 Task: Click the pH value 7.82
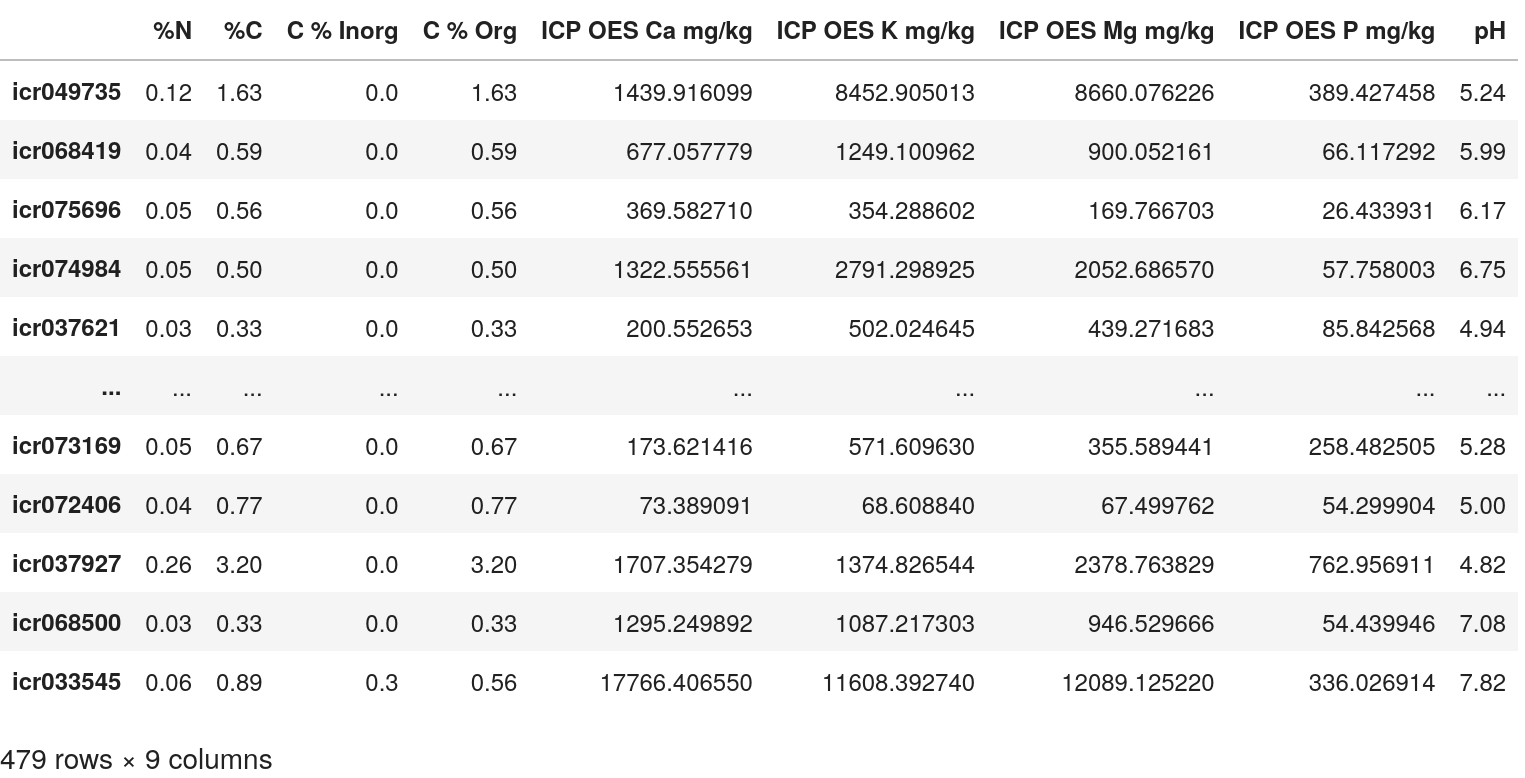point(1482,683)
